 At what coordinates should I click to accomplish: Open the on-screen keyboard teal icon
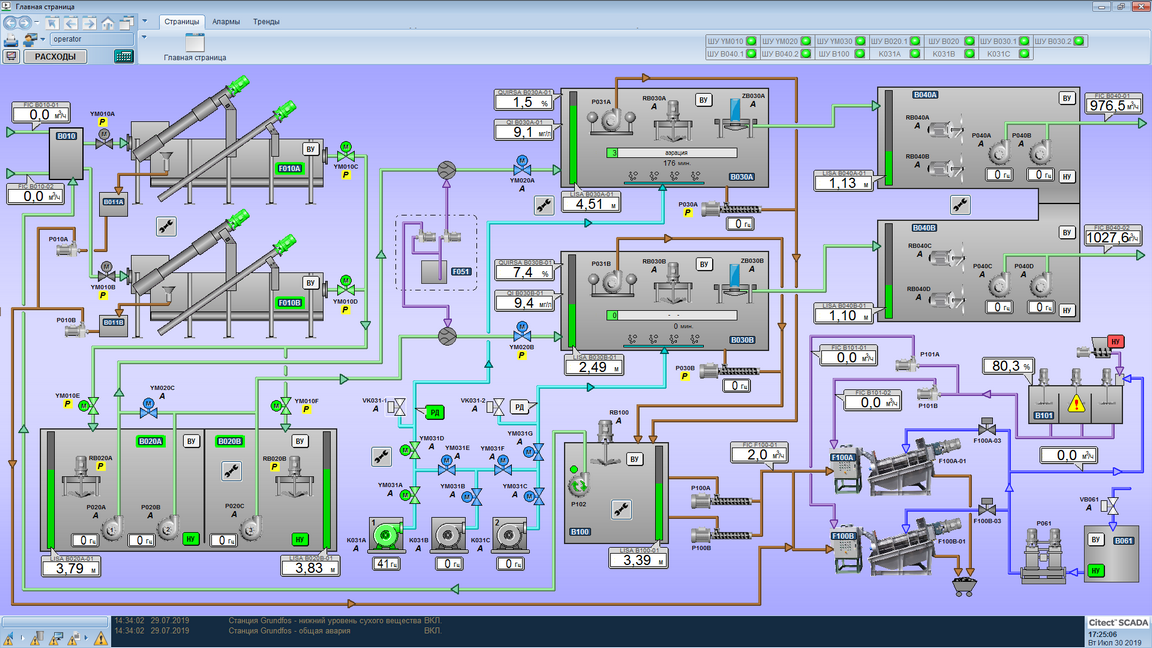click(x=123, y=56)
